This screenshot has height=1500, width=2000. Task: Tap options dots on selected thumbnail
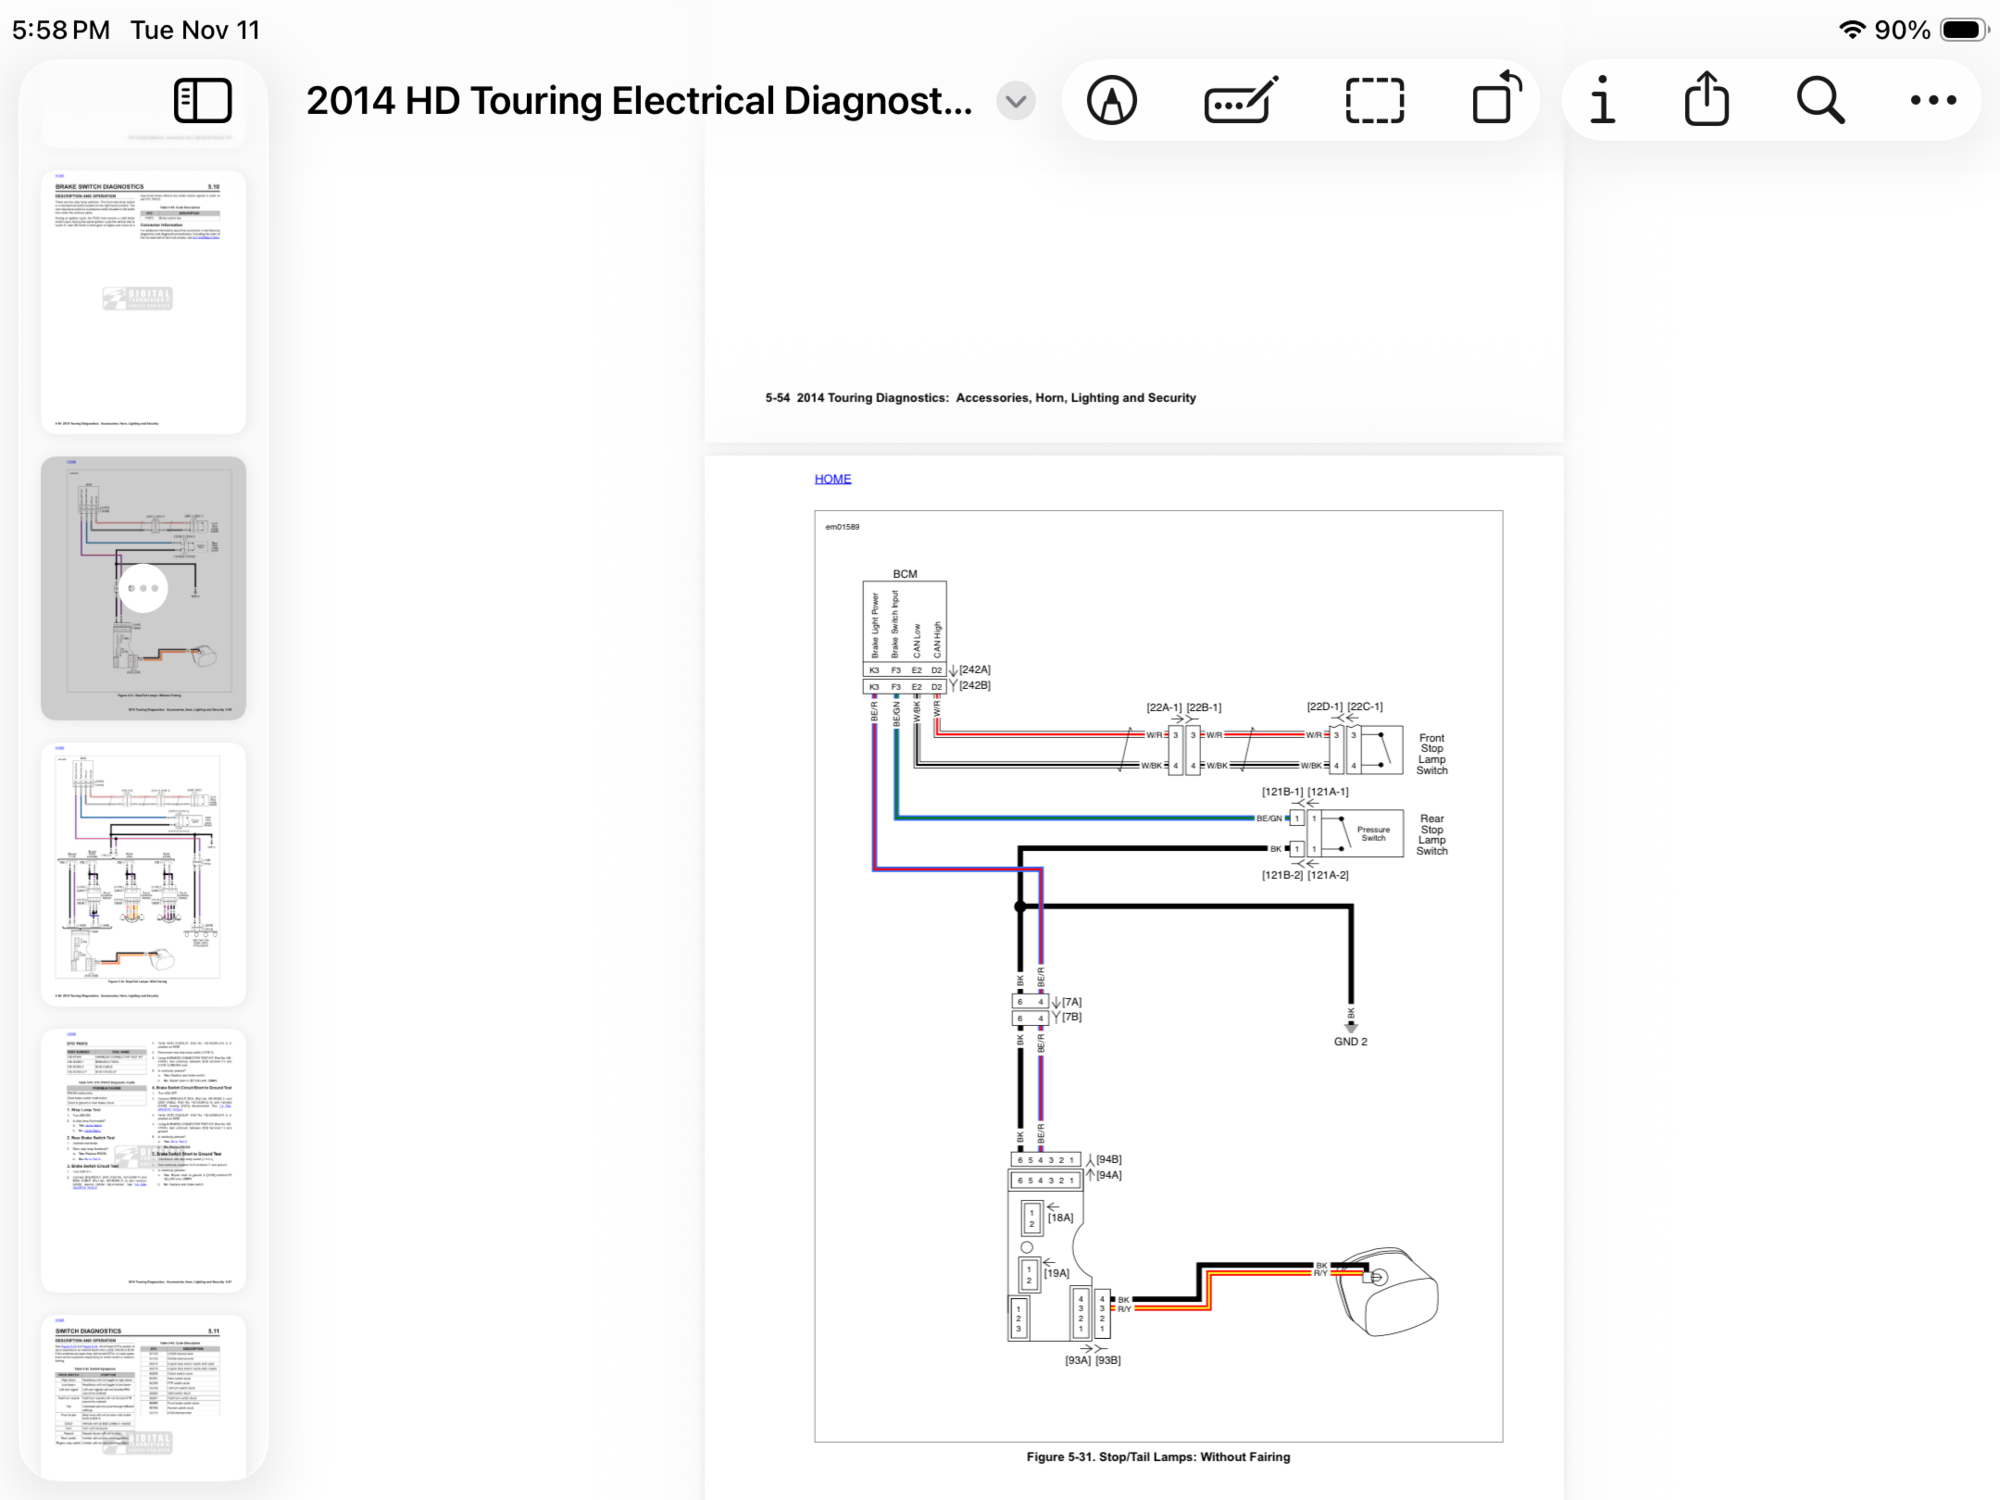(143, 588)
